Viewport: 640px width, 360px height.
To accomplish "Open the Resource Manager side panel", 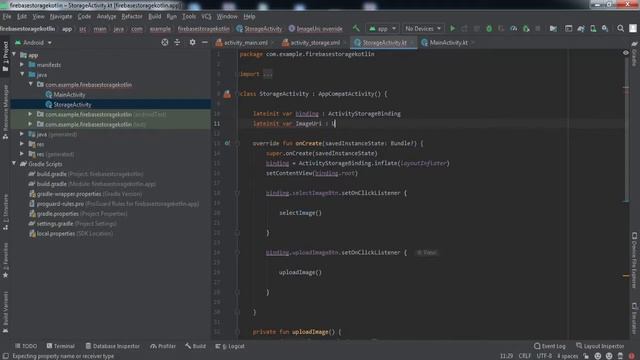I will [x=5, y=112].
